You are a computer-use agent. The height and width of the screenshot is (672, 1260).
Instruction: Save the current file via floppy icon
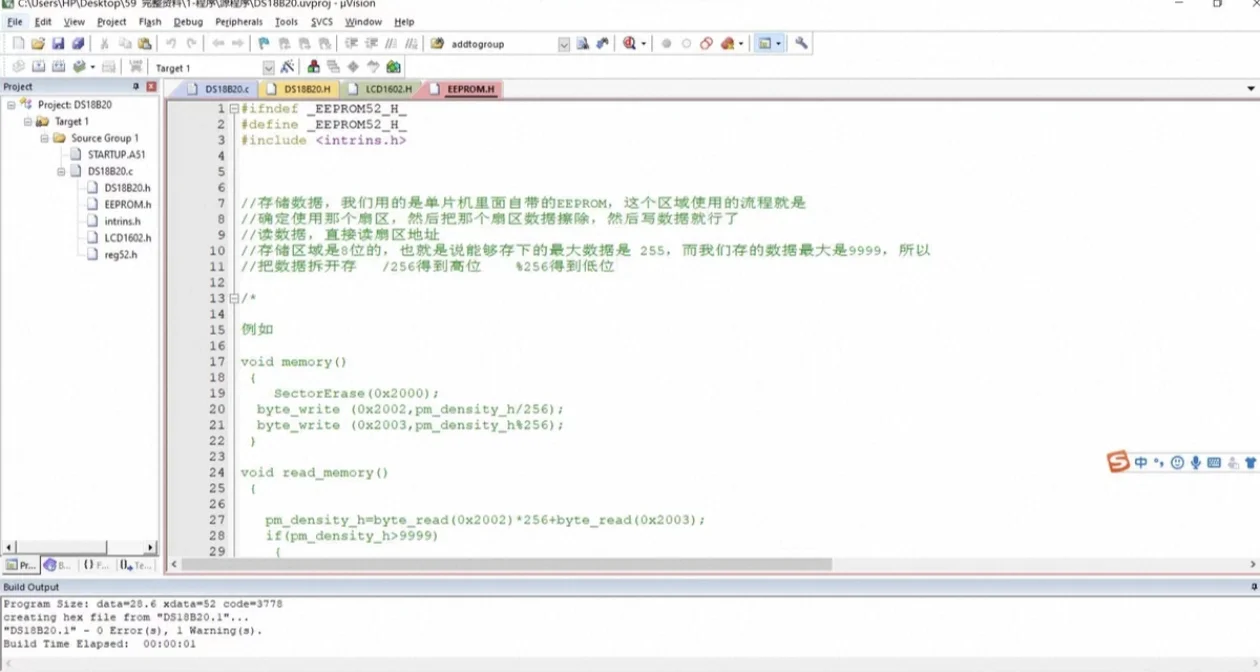[x=58, y=44]
